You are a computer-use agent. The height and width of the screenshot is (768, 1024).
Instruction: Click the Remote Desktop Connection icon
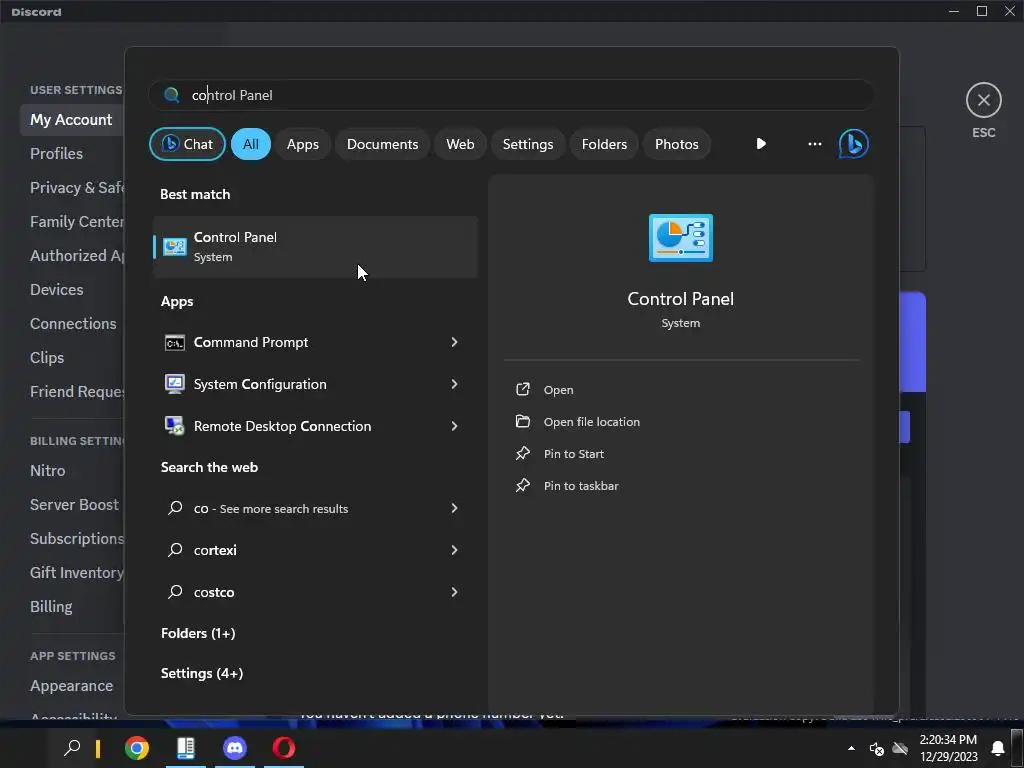click(x=174, y=426)
